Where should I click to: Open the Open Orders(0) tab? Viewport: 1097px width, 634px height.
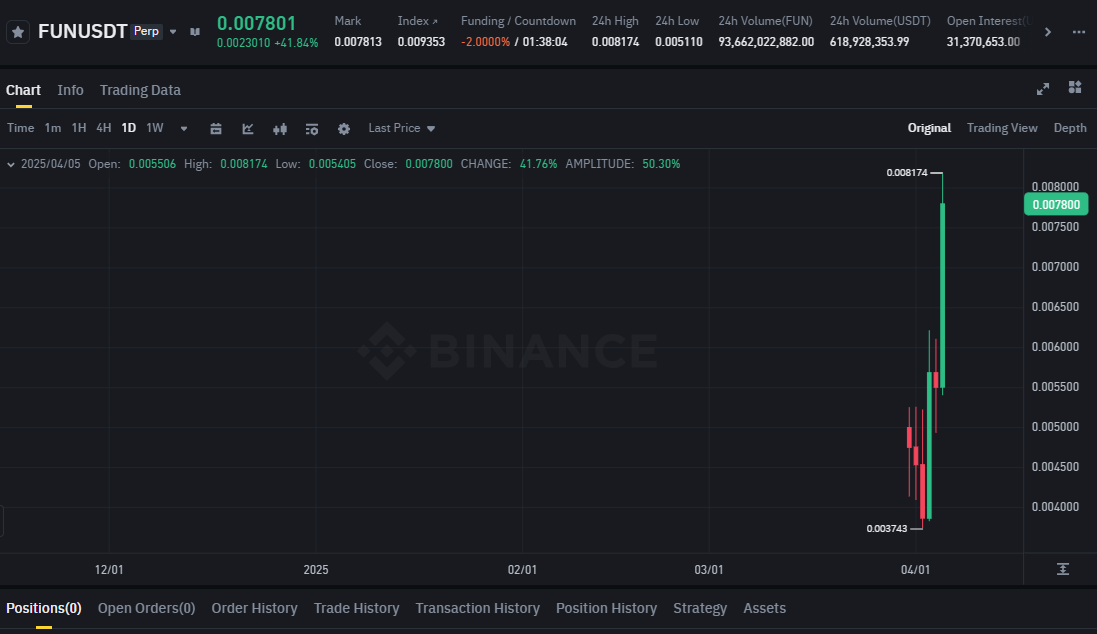tap(146, 608)
